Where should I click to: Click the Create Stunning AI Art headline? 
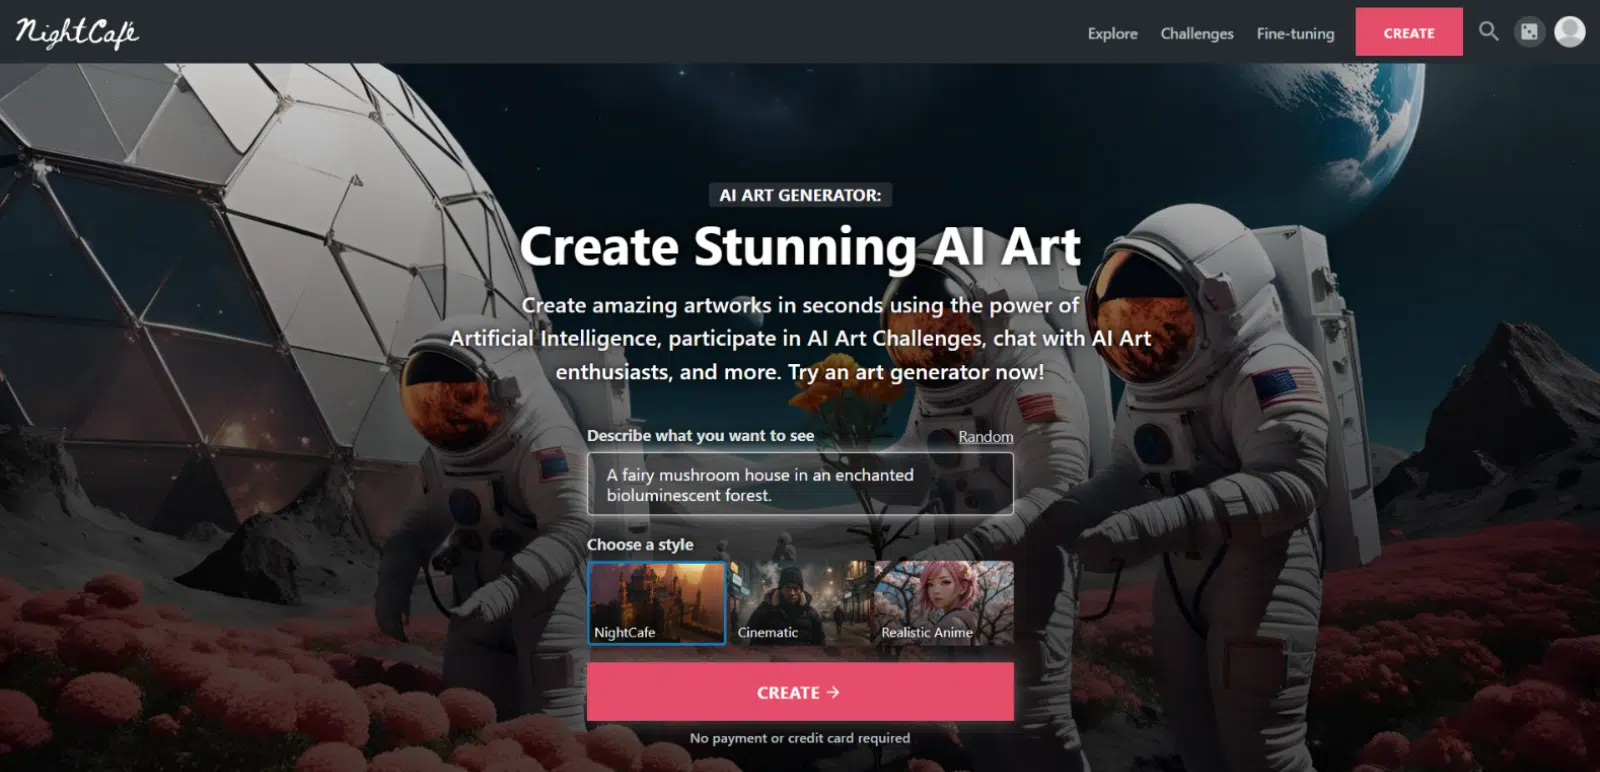[x=800, y=247]
